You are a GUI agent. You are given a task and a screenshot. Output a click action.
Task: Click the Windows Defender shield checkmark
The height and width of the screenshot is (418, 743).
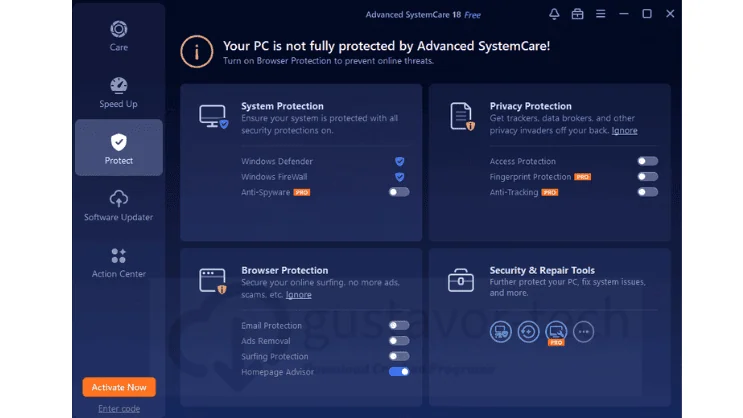point(399,161)
